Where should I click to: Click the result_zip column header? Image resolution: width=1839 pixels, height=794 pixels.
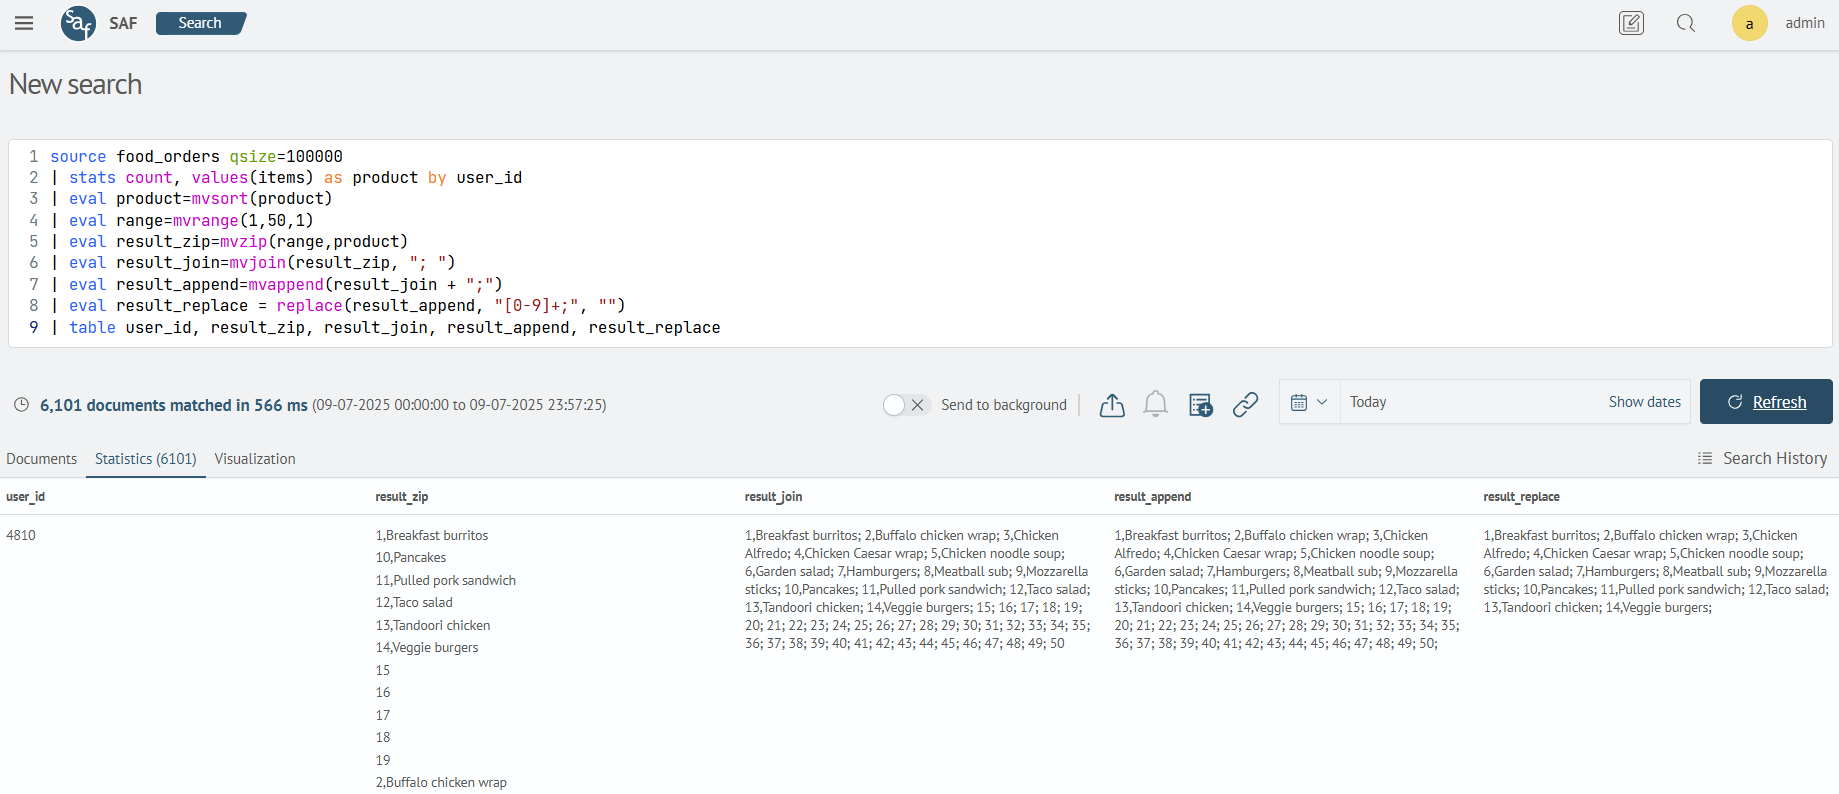point(402,497)
